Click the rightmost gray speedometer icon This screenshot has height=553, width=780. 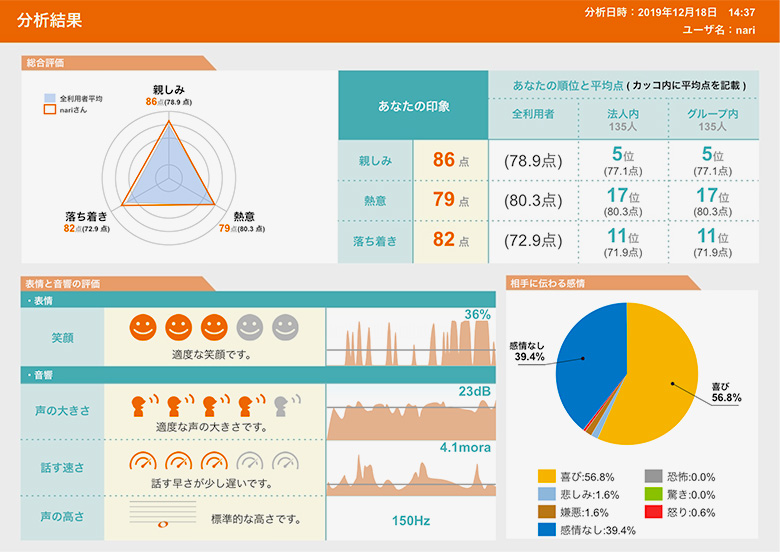tap(286, 462)
